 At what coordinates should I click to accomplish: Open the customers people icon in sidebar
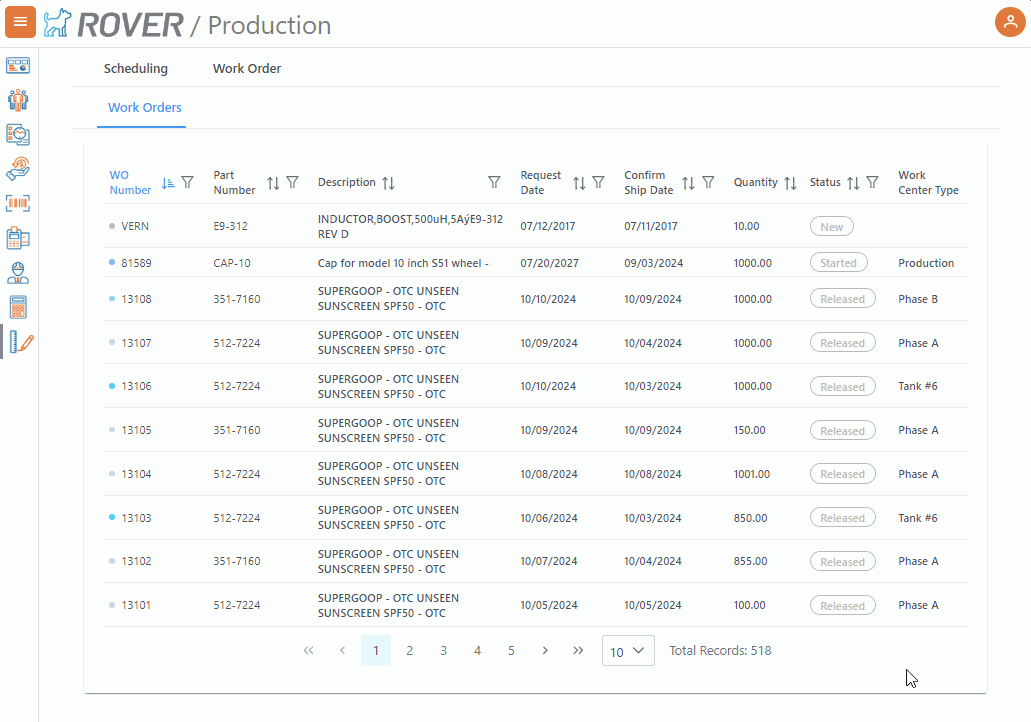coord(18,100)
